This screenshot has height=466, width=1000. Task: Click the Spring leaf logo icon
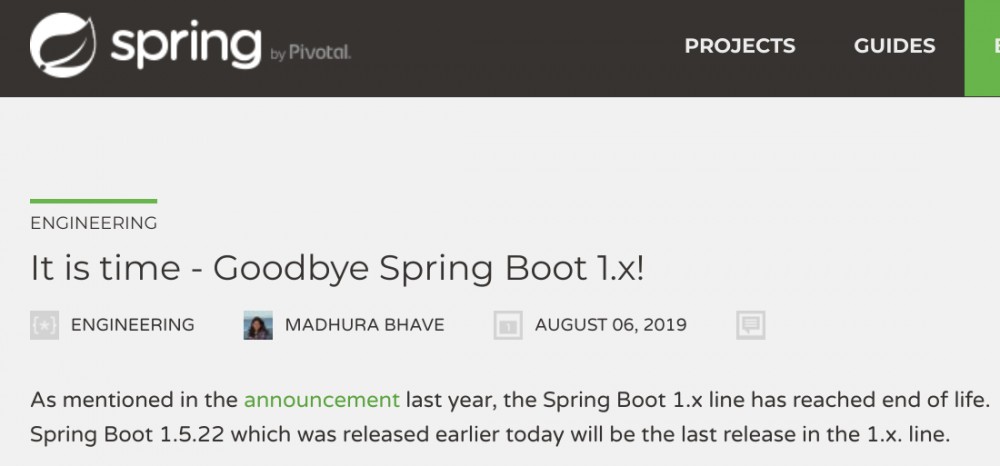(63, 44)
